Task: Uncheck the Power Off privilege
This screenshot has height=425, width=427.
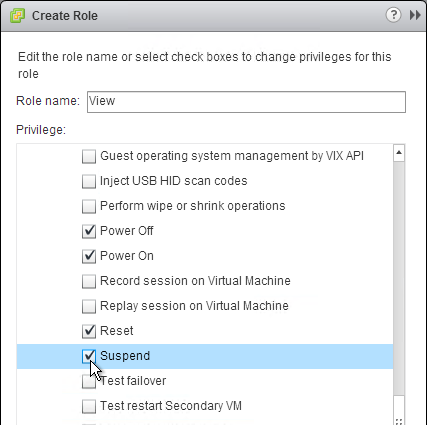Action: pyautogui.click(x=89, y=231)
